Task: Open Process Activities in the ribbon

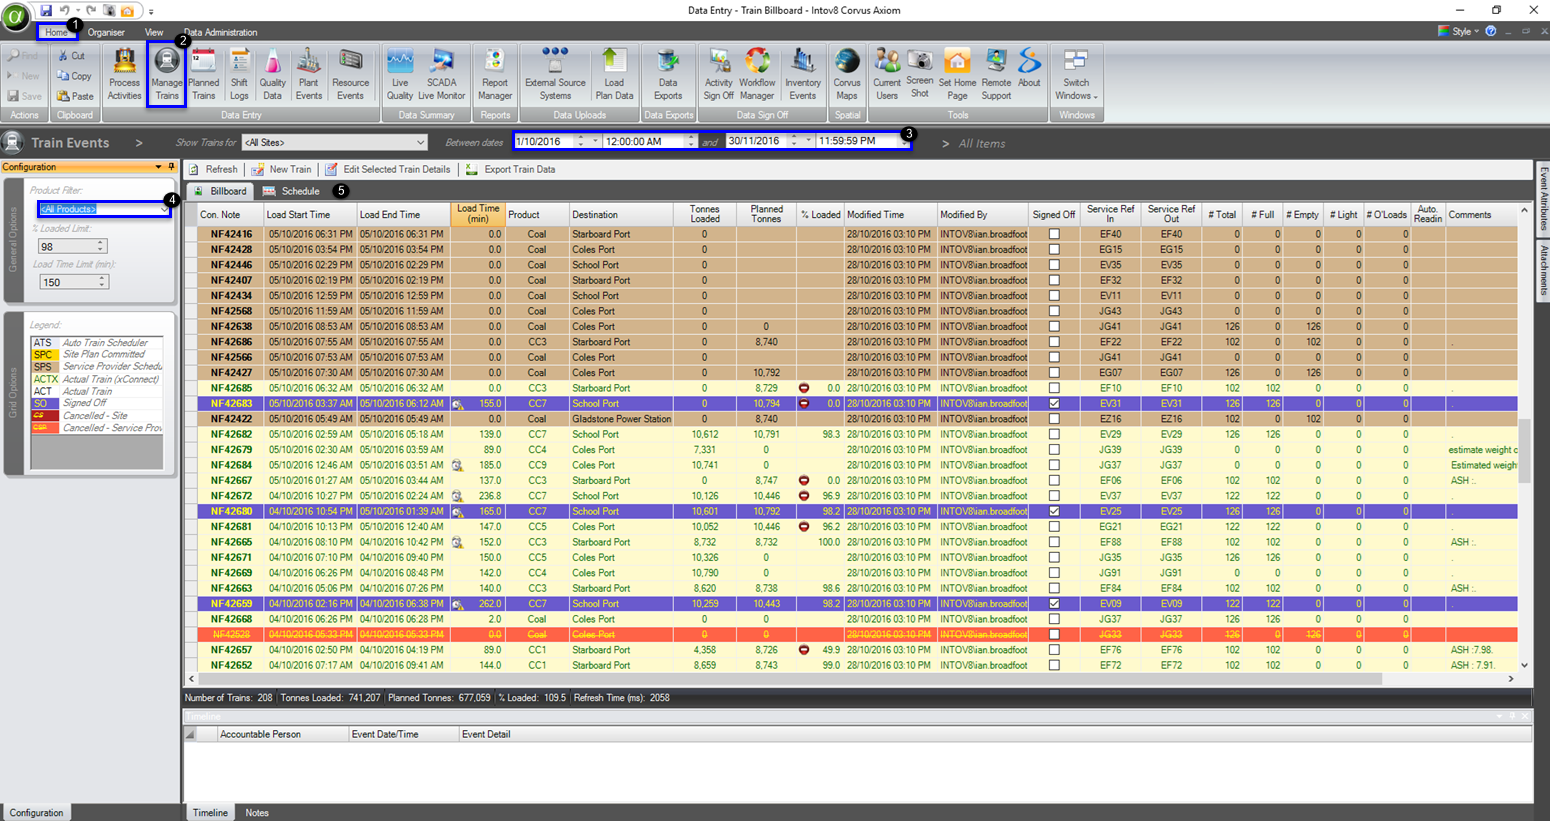Action: 124,74
